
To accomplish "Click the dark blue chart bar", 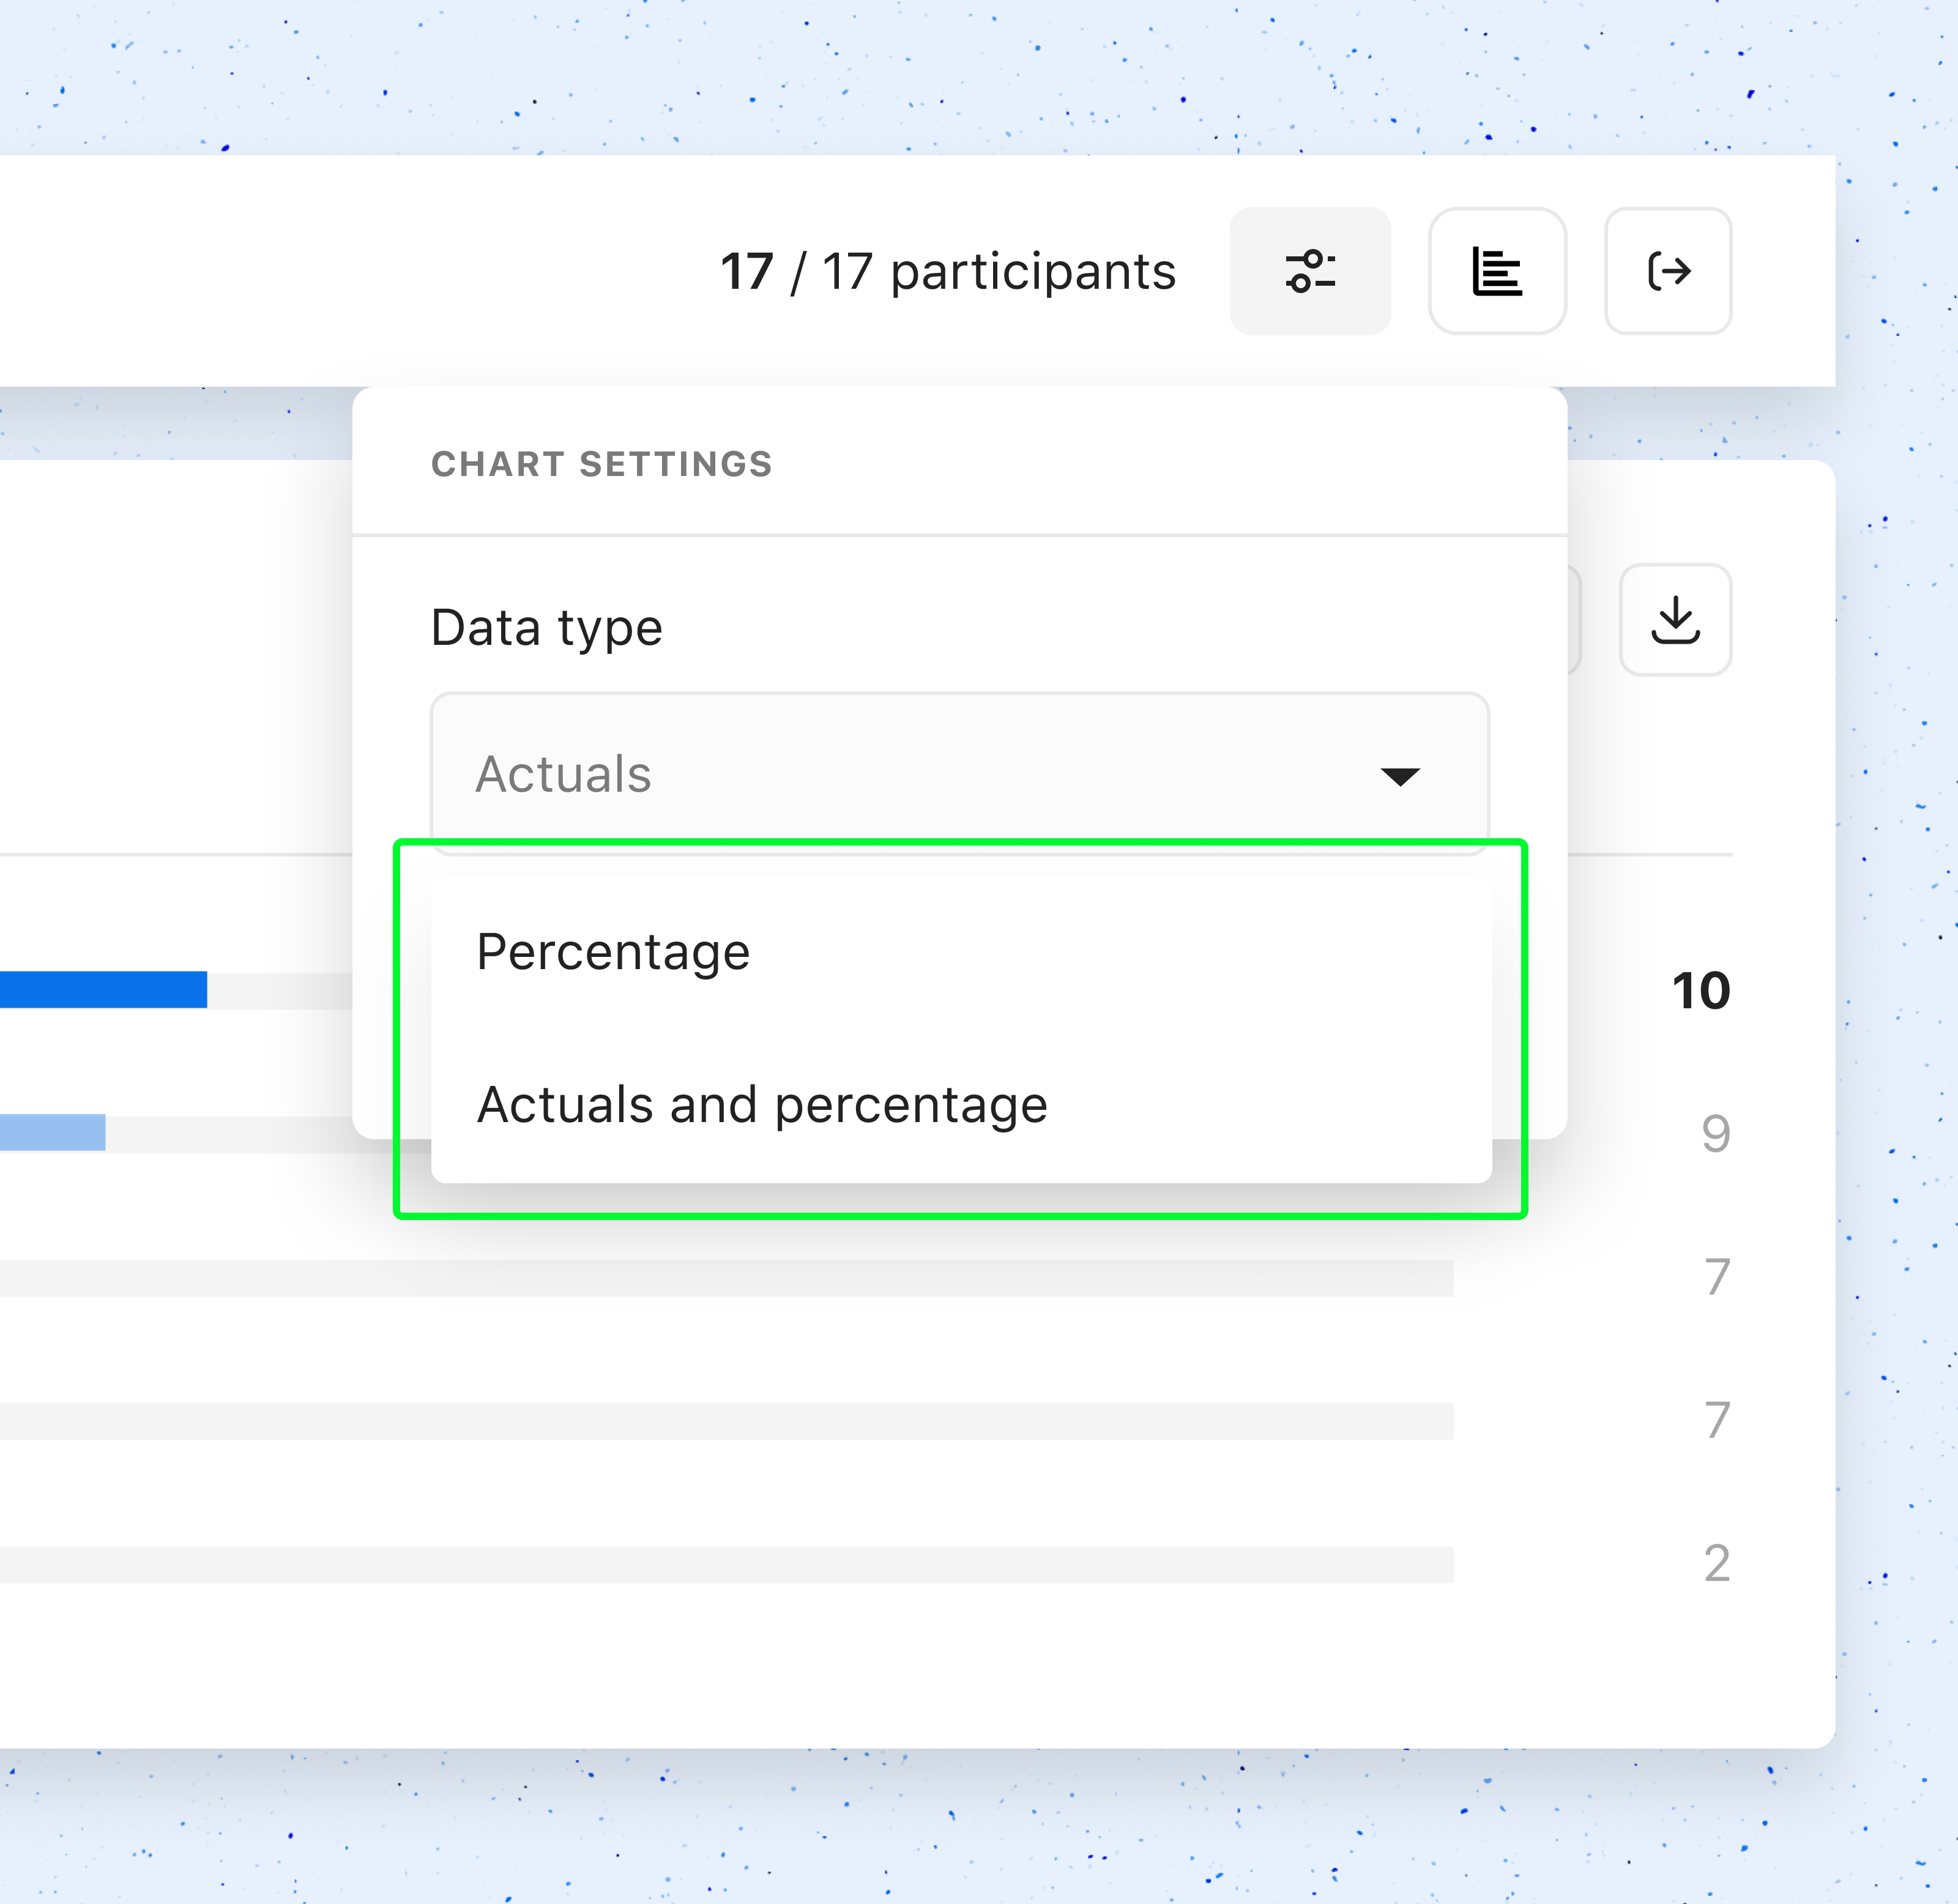I will coord(103,990).
